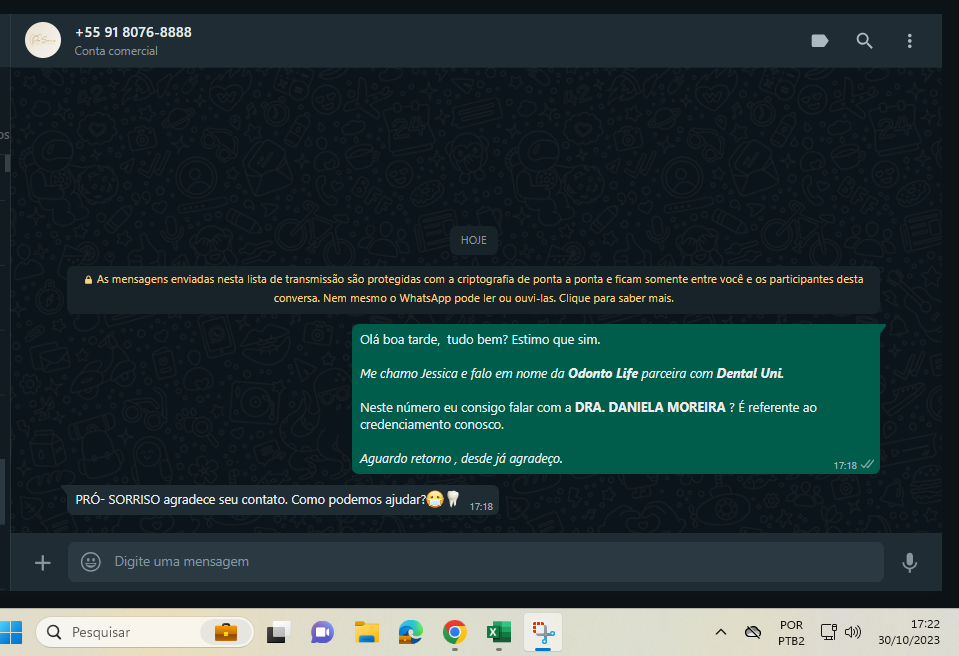
Task: Click the contact number +55 91 8076-8888
Action: 133,32
